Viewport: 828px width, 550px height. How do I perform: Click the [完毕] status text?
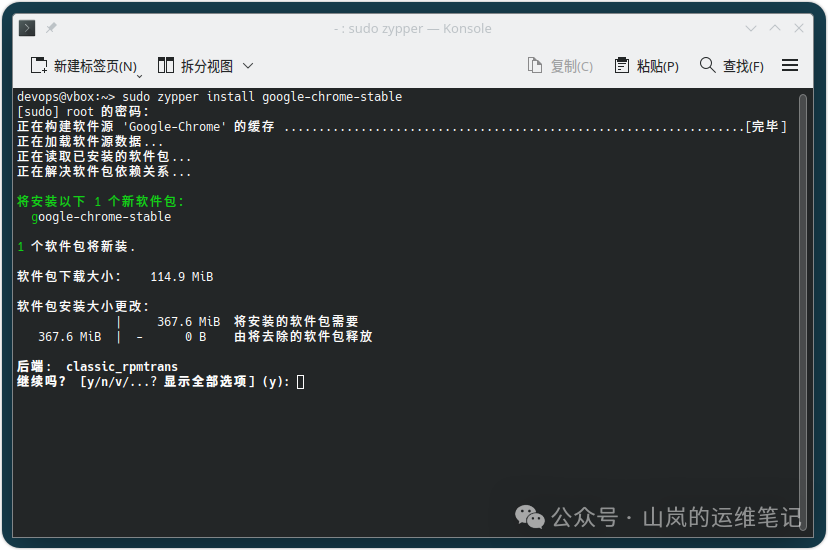pyautogui.click(x=766, y=127)
